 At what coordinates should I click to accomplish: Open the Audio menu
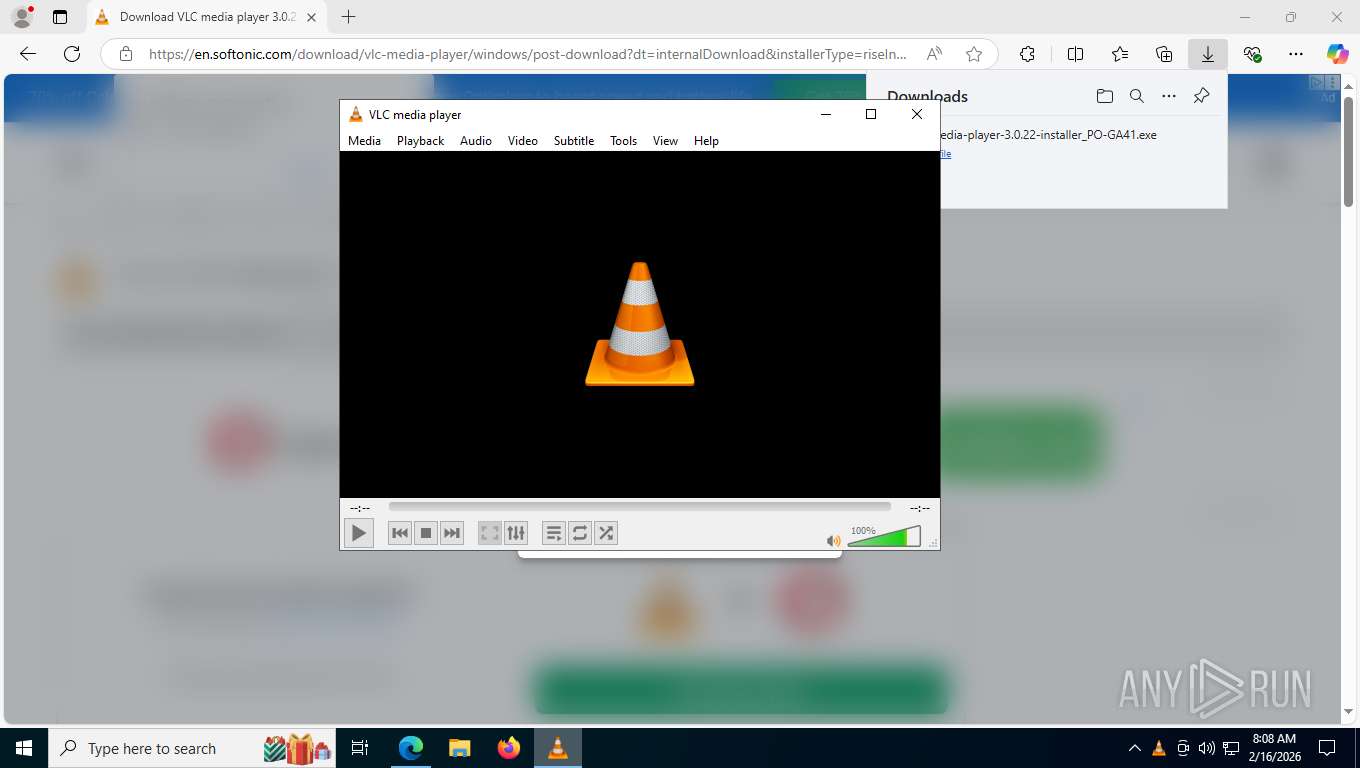tap(476, 141)
